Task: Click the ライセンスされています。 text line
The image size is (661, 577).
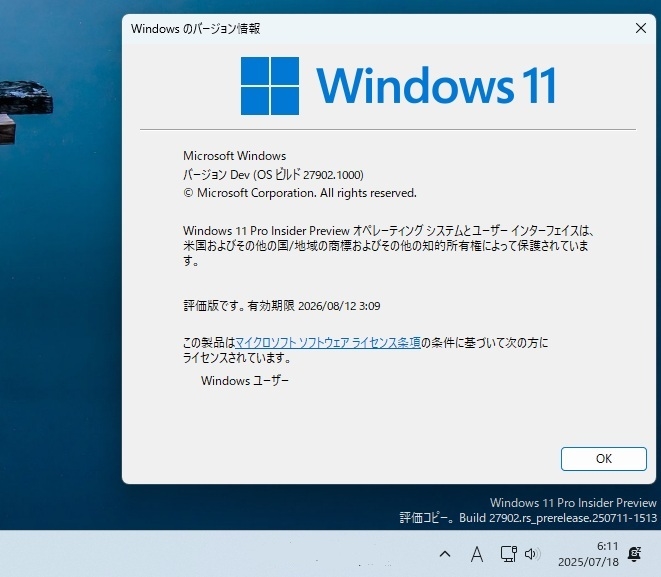Action: [x=237, y=358]
